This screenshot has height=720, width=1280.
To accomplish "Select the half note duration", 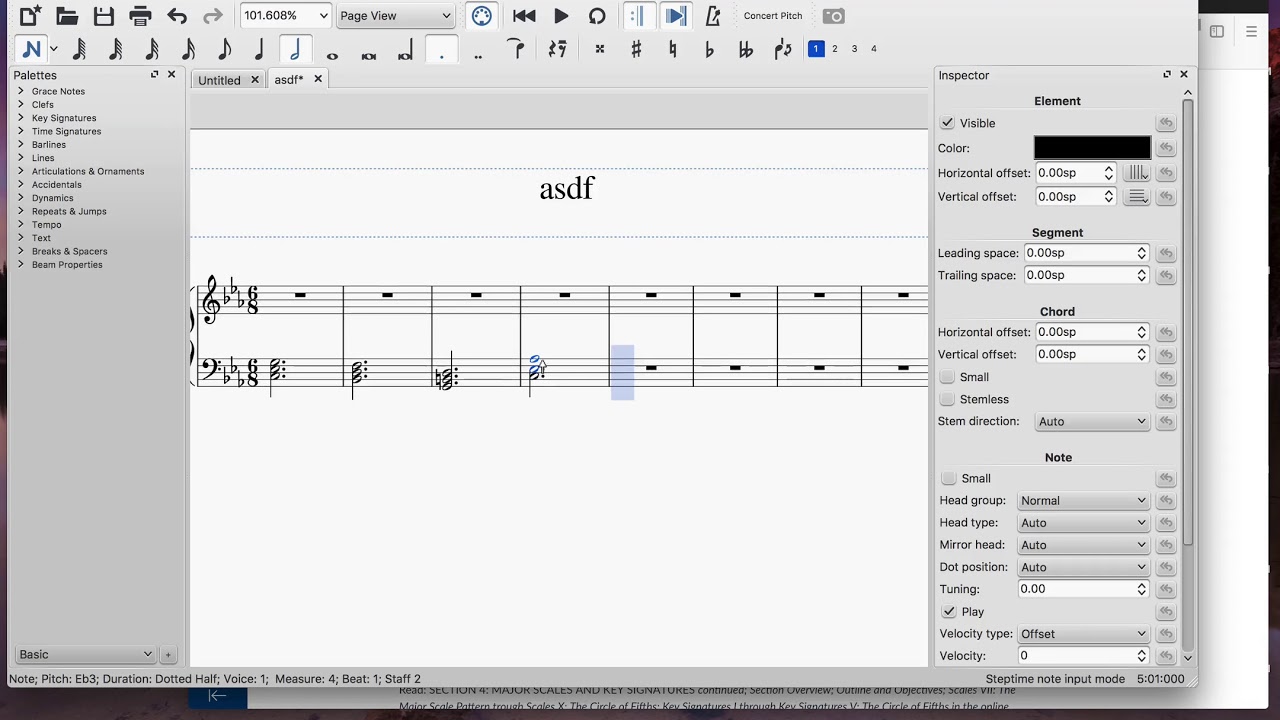I will [x=295, y=49].
